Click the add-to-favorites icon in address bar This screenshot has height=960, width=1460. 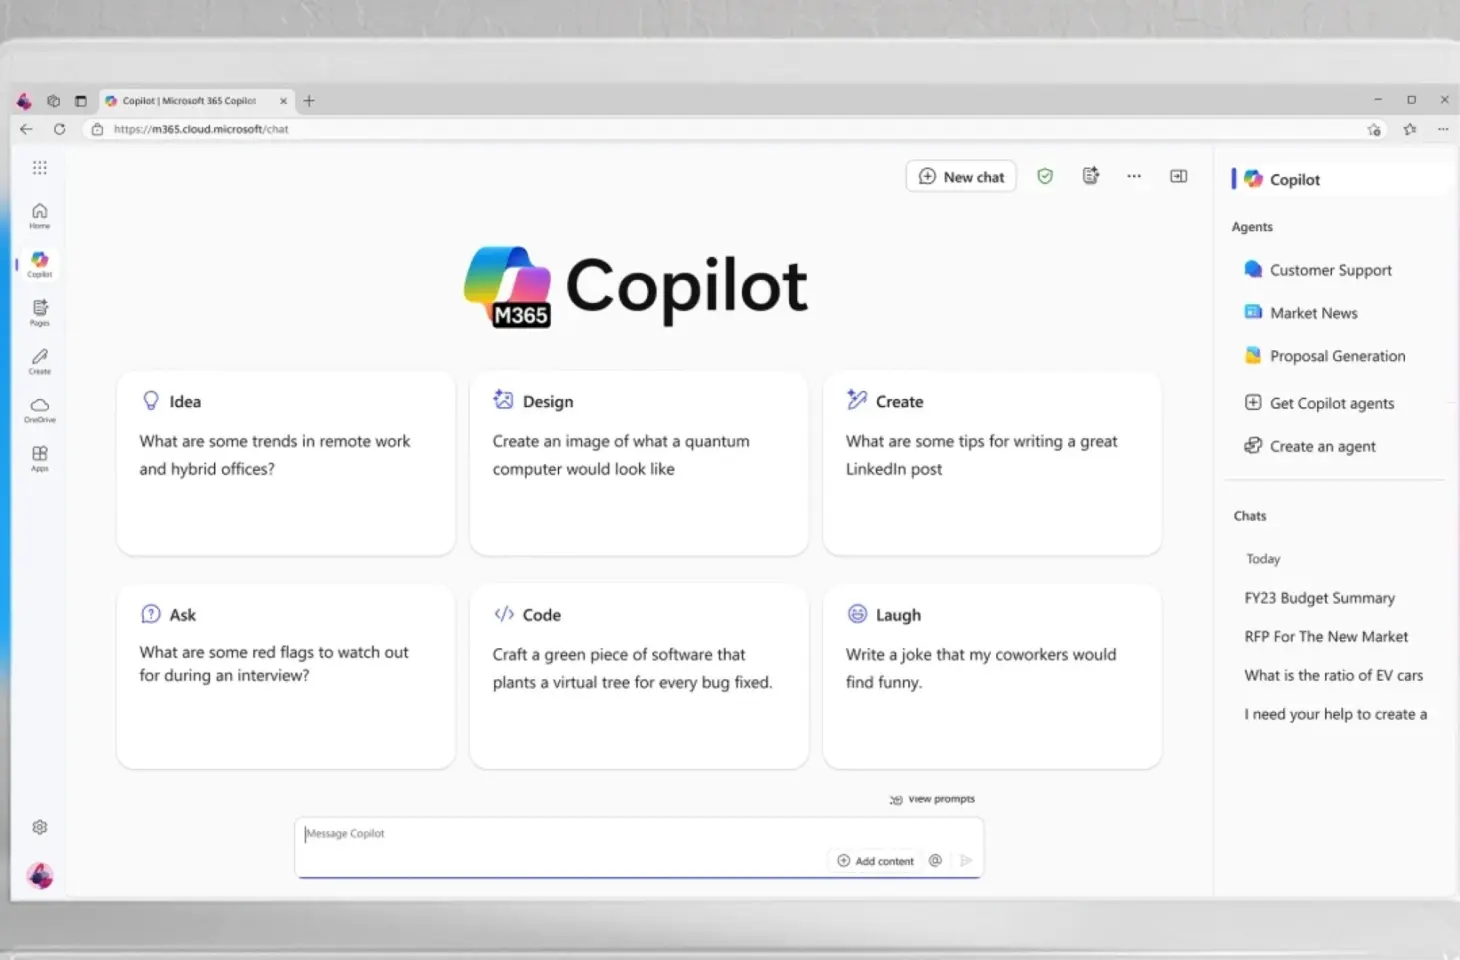(1374, 129)
